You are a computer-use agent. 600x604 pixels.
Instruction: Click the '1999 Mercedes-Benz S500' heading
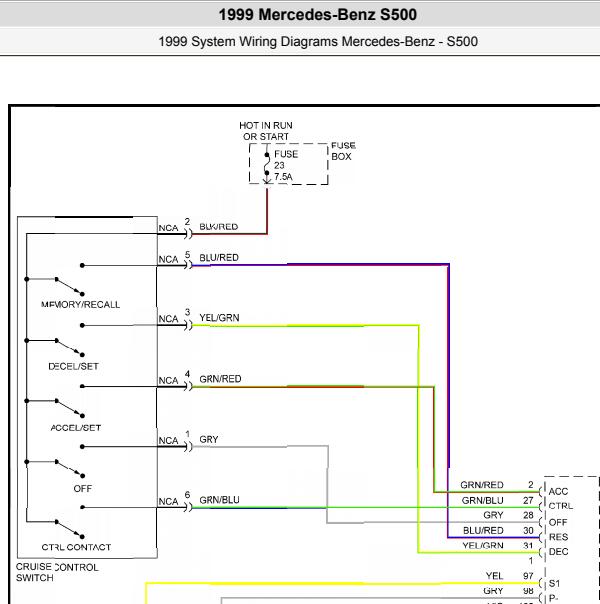317,15
